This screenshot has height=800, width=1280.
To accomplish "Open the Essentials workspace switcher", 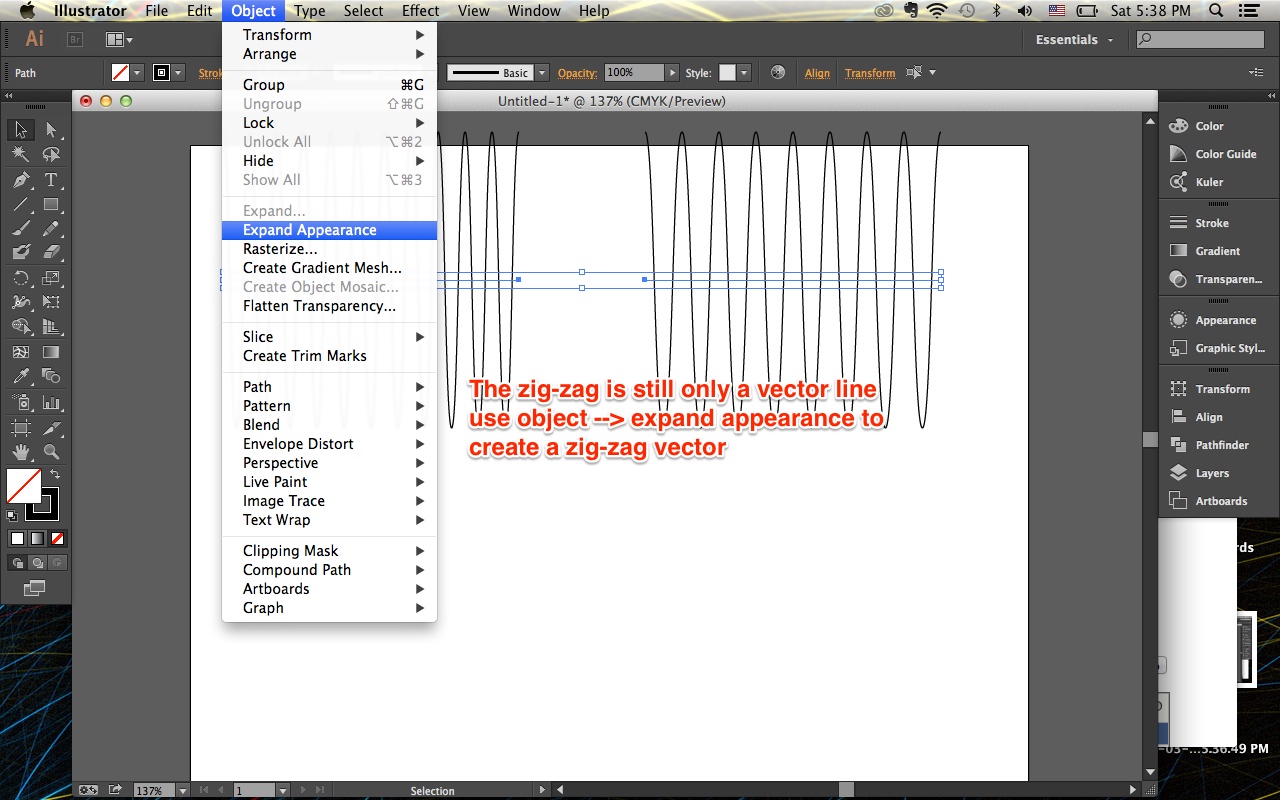I will point(1073,40).
